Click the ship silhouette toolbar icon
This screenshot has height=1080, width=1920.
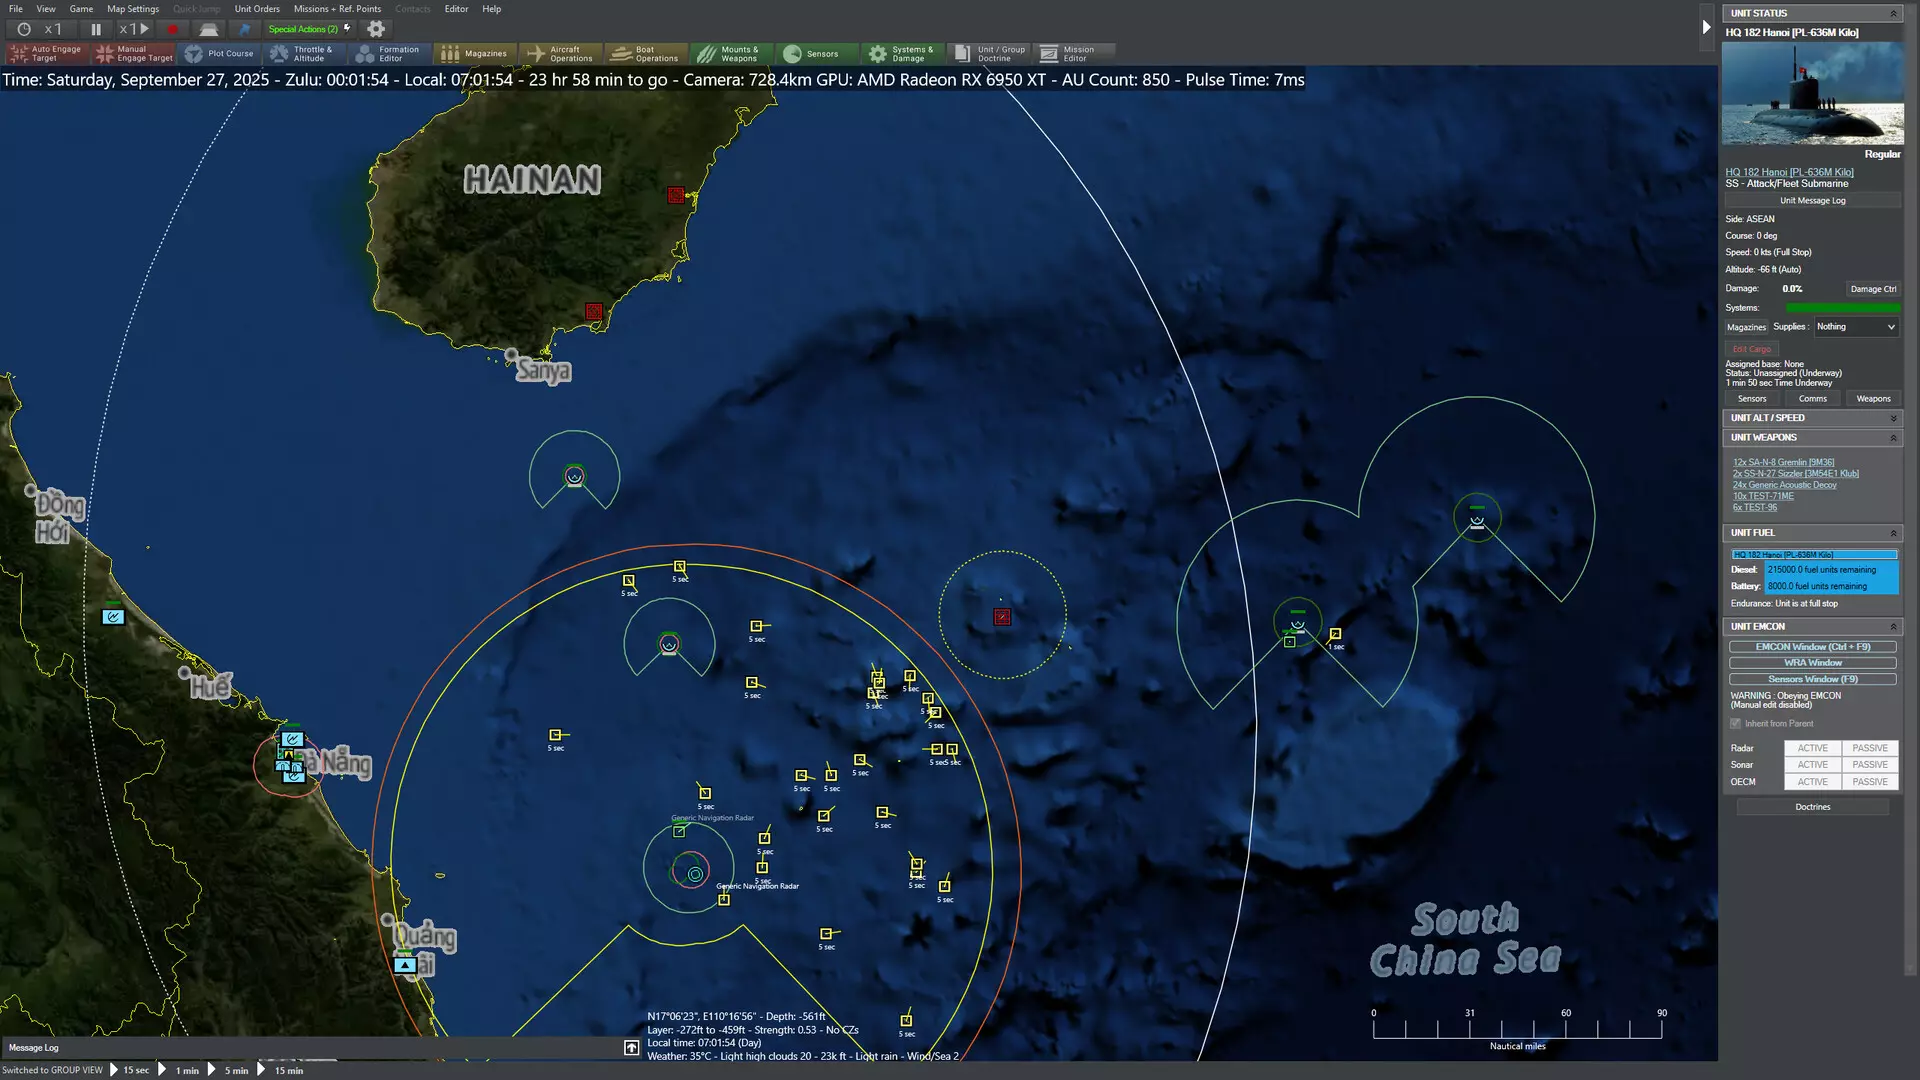coord(208,29)
